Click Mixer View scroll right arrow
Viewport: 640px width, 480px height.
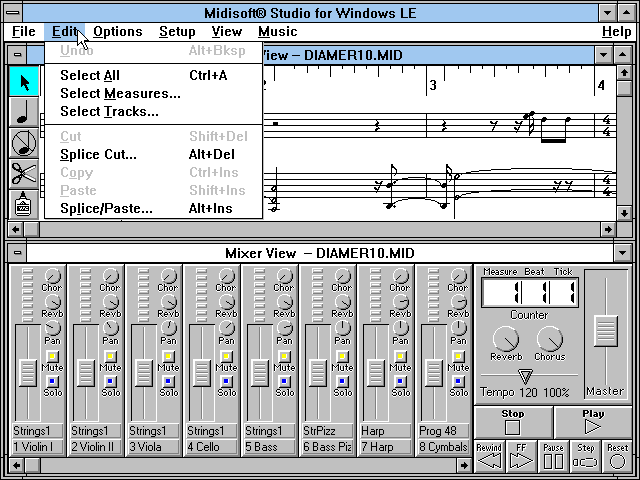point(464,465)
